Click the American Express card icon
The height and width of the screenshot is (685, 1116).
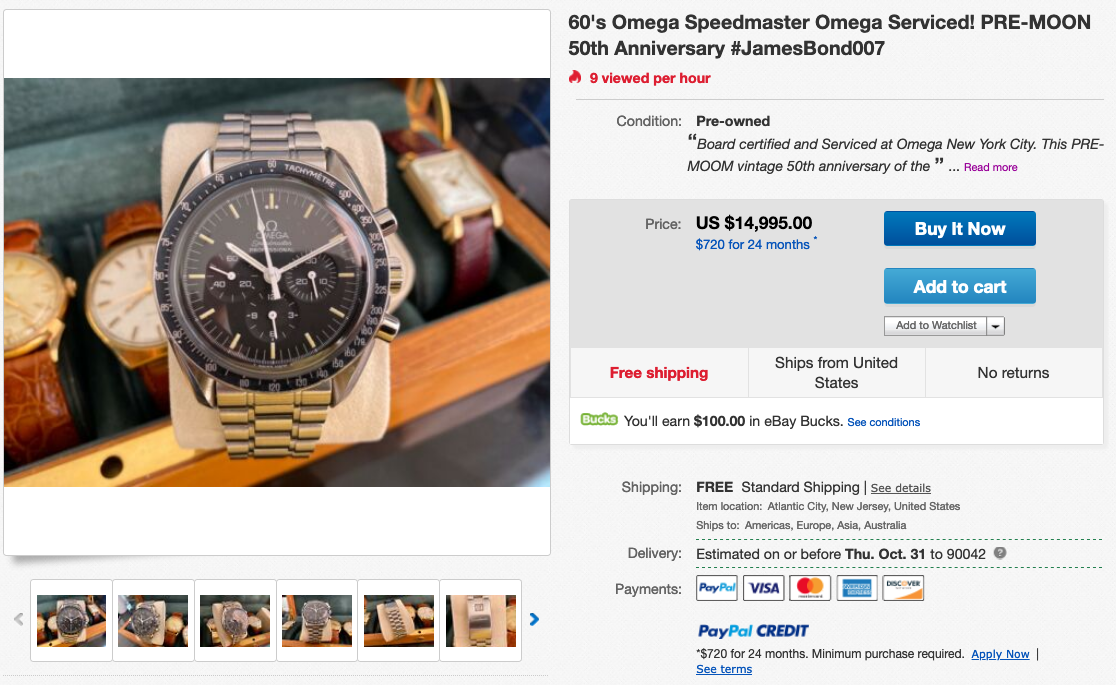pyautogui.click(x=857, y=588)
